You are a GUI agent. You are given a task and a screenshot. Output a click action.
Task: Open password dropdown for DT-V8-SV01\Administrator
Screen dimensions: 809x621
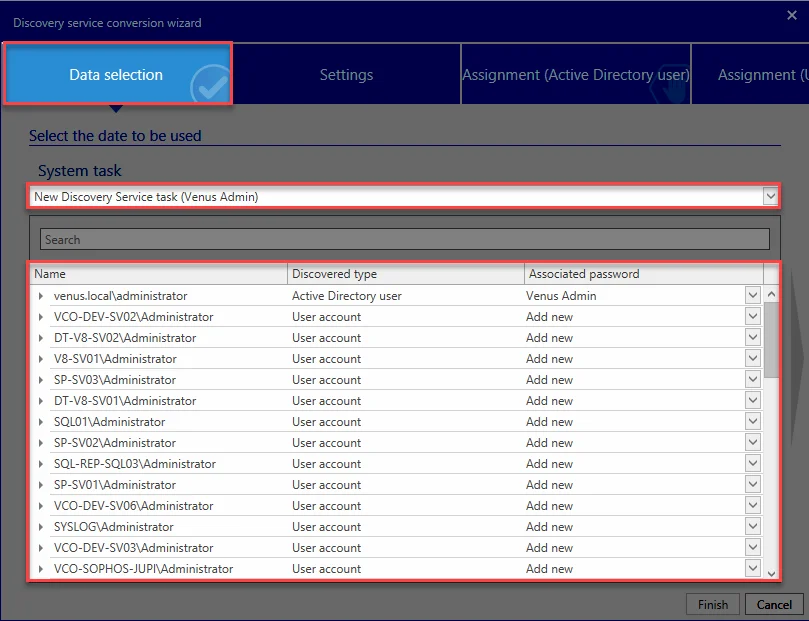[x=753, y=400]
